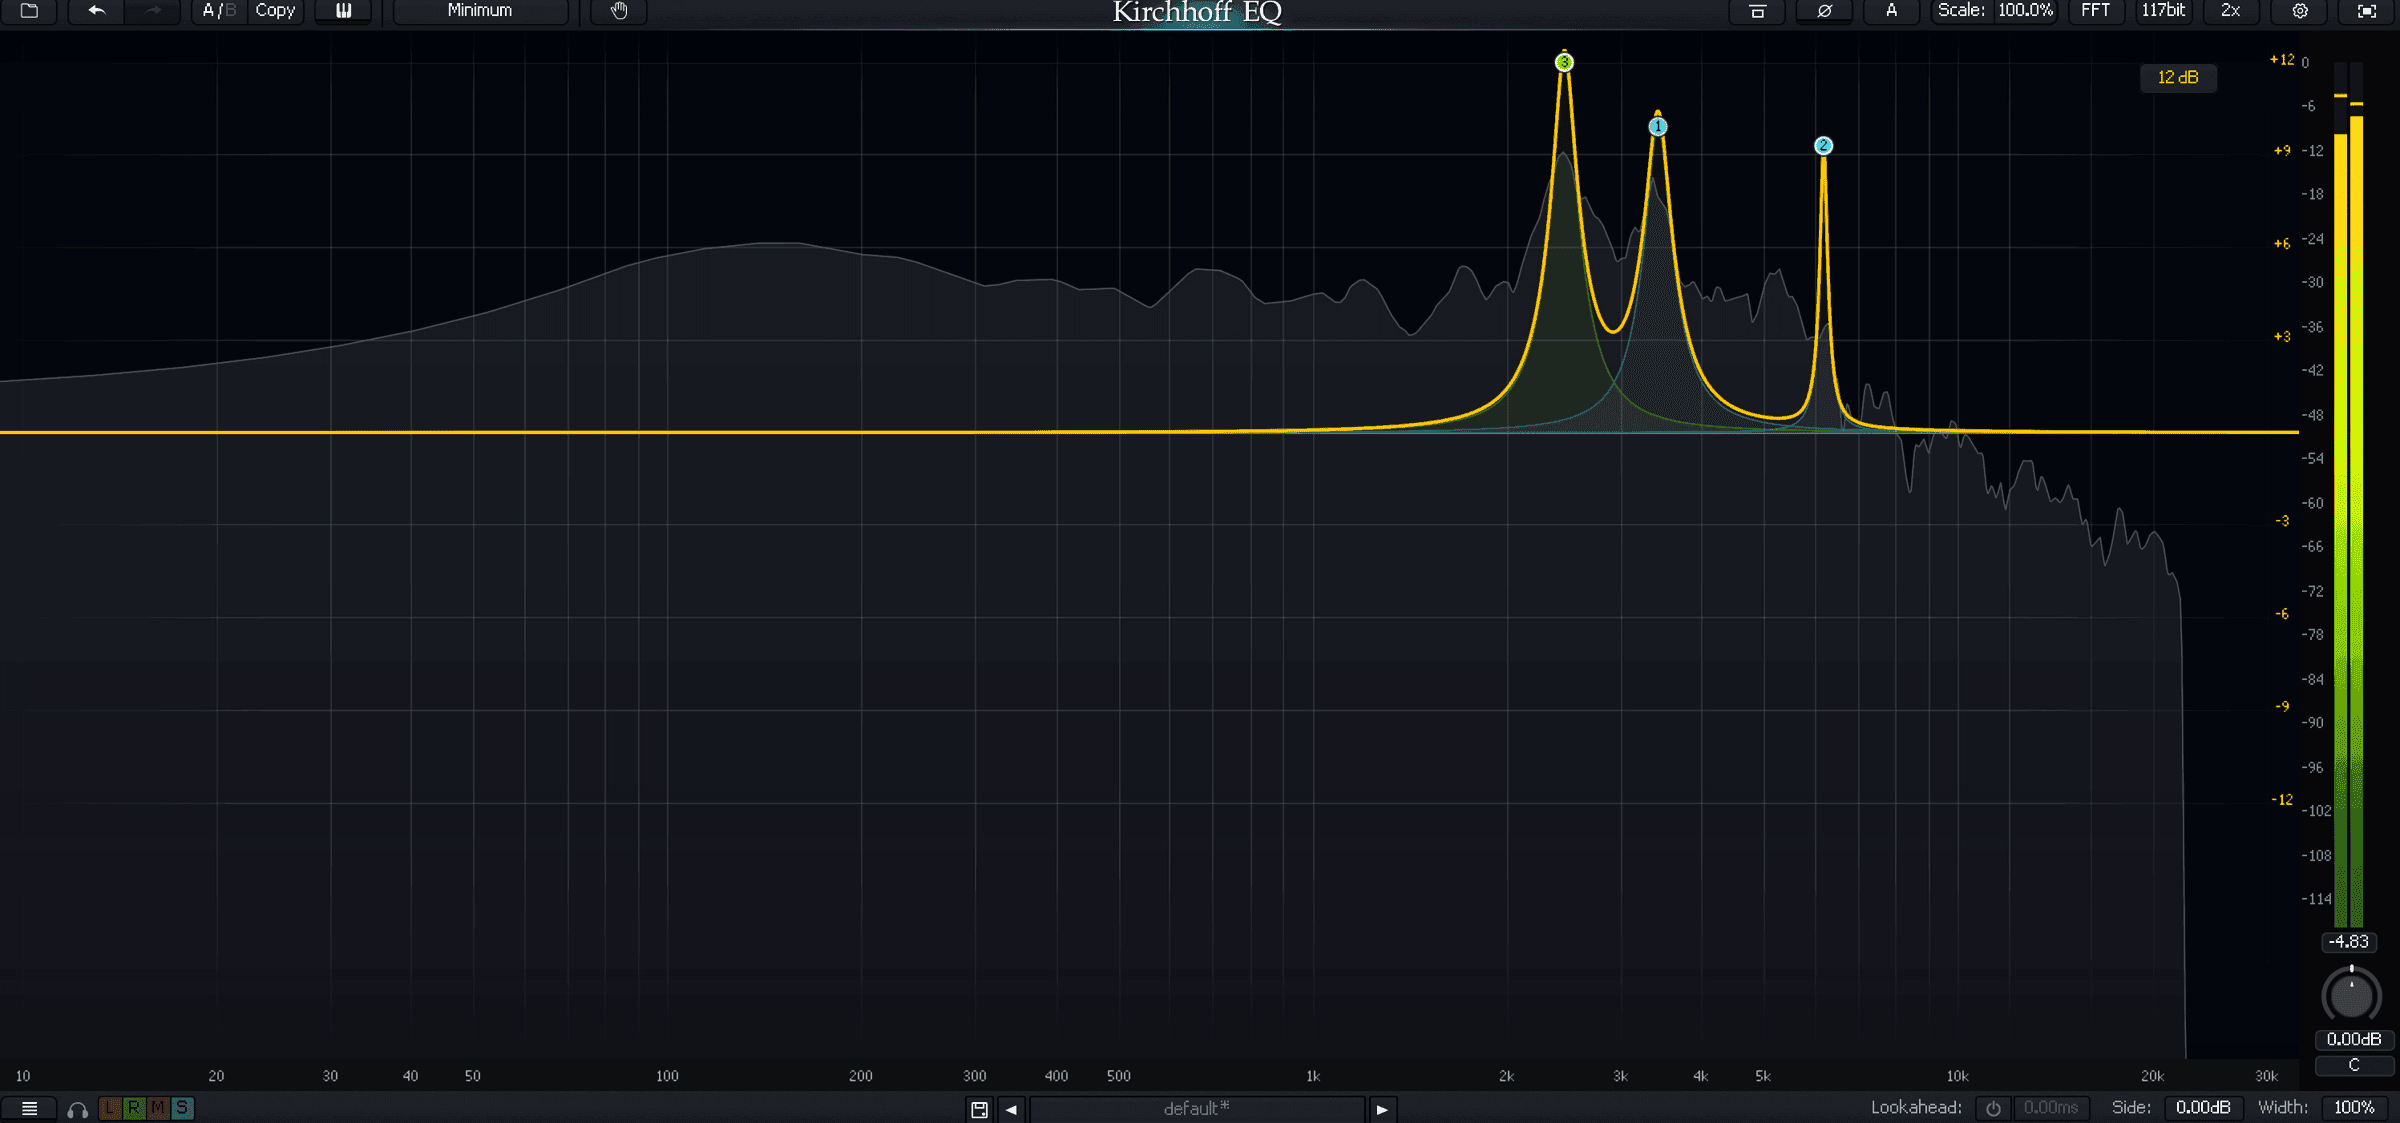Click the Side 0.00dB value
The image size is (2400, 1123).
coord(2203,1108)
